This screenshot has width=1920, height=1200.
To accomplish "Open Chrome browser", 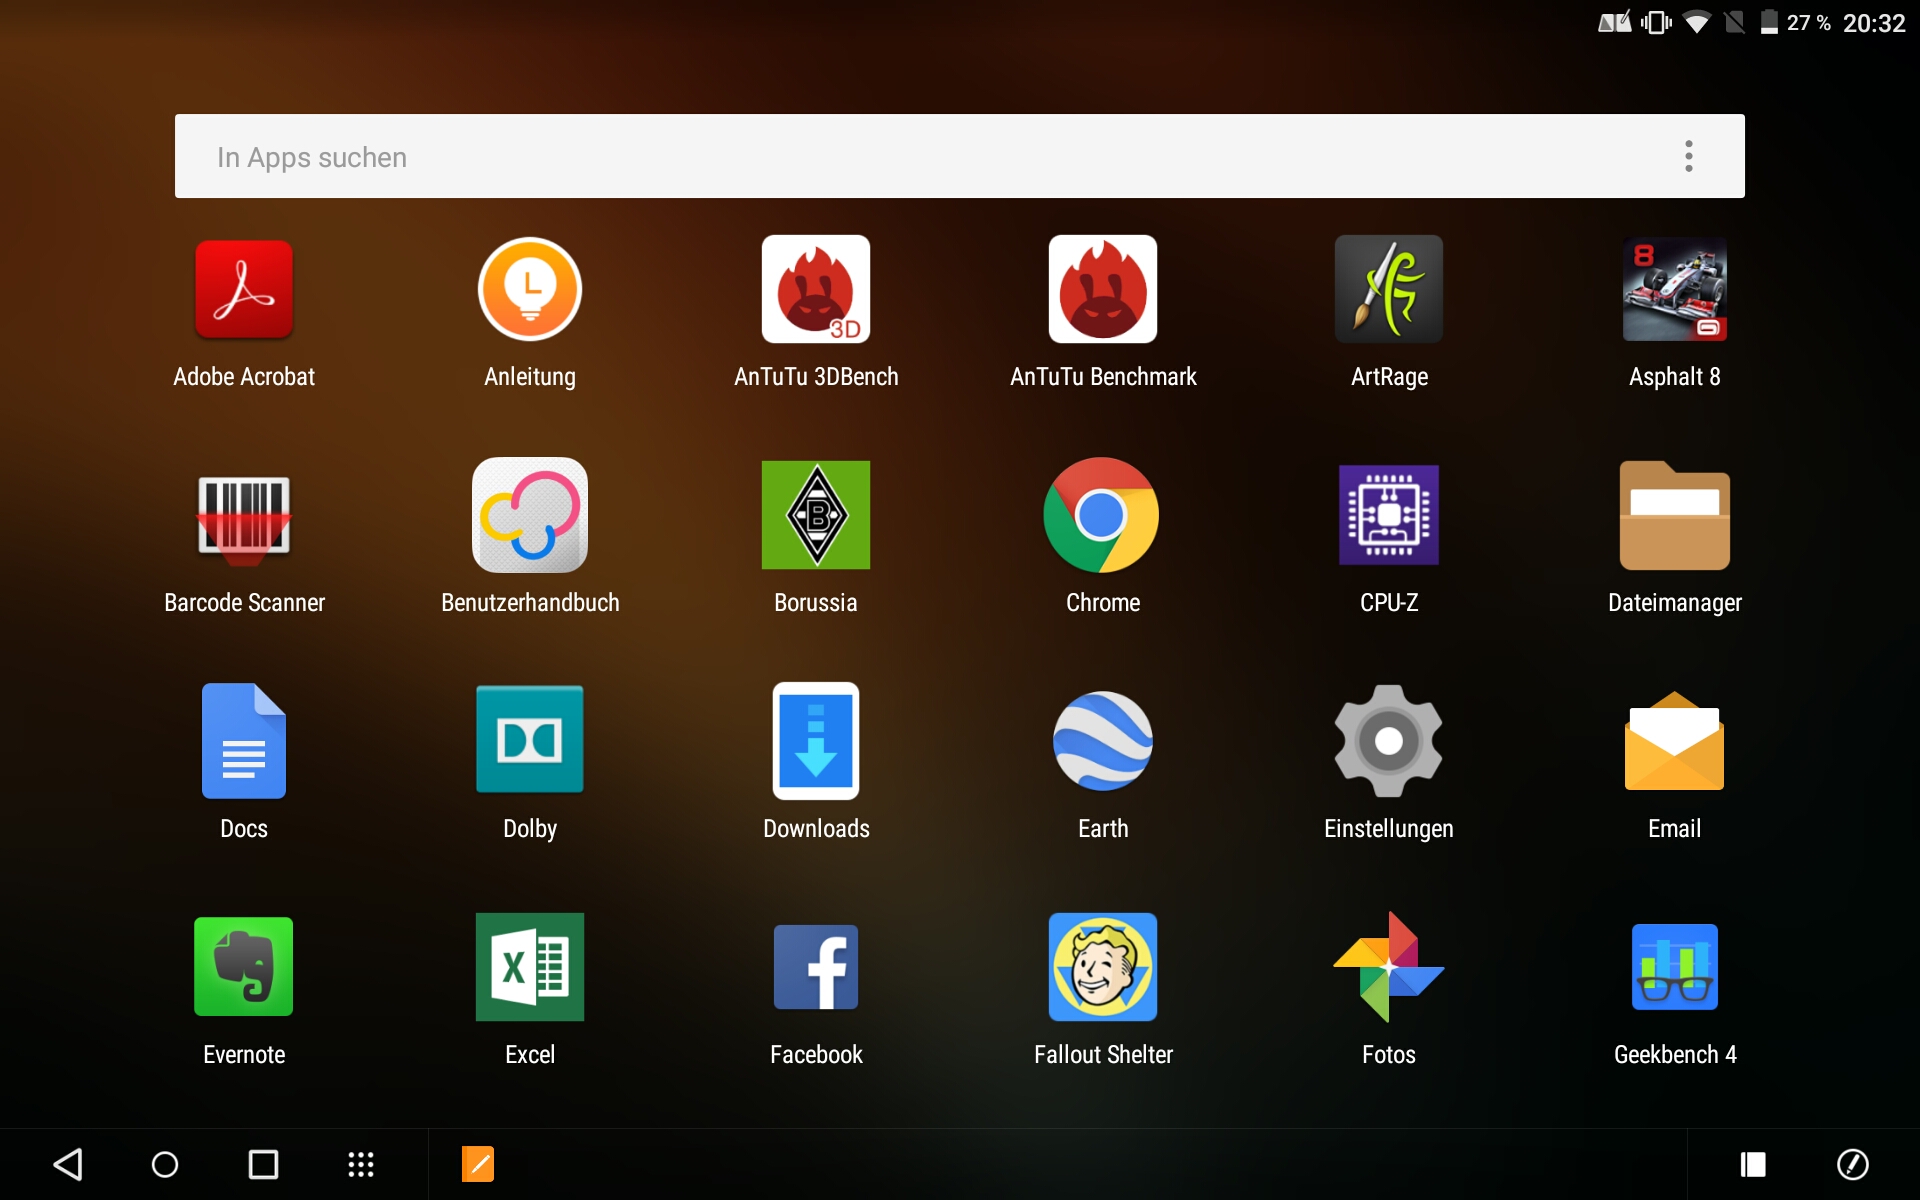I will 1102,515.
